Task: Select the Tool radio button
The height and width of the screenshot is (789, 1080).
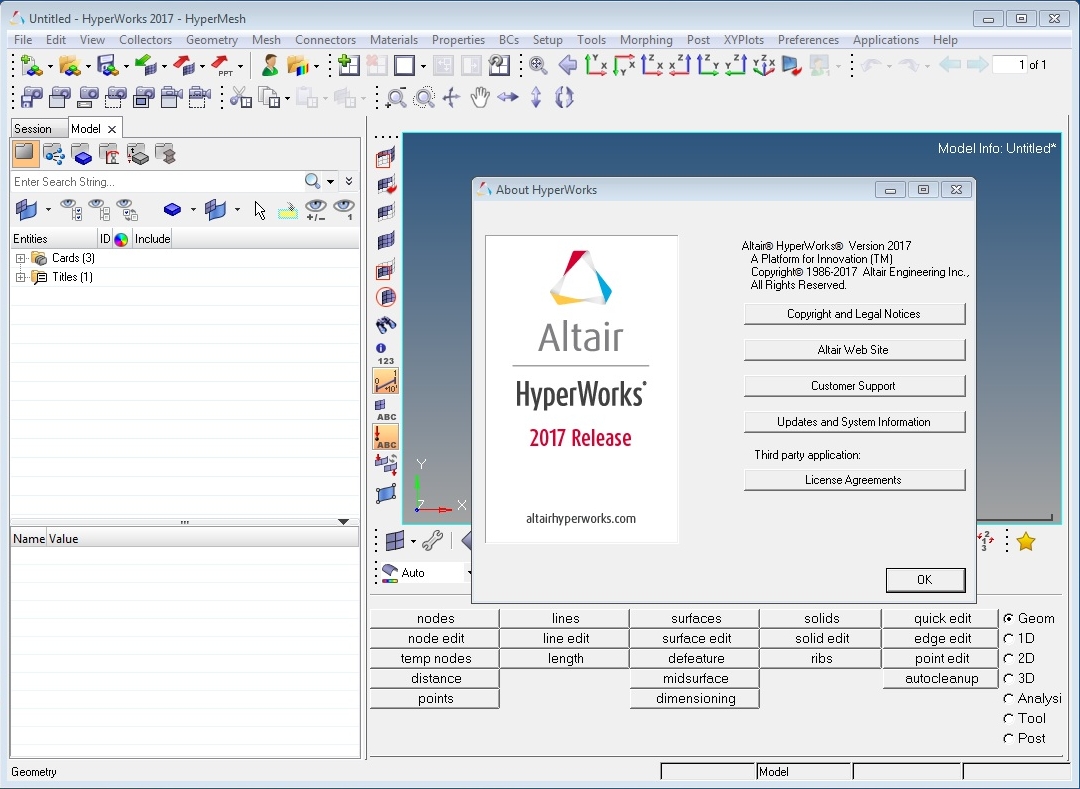Action: [x=1008, y=718]
